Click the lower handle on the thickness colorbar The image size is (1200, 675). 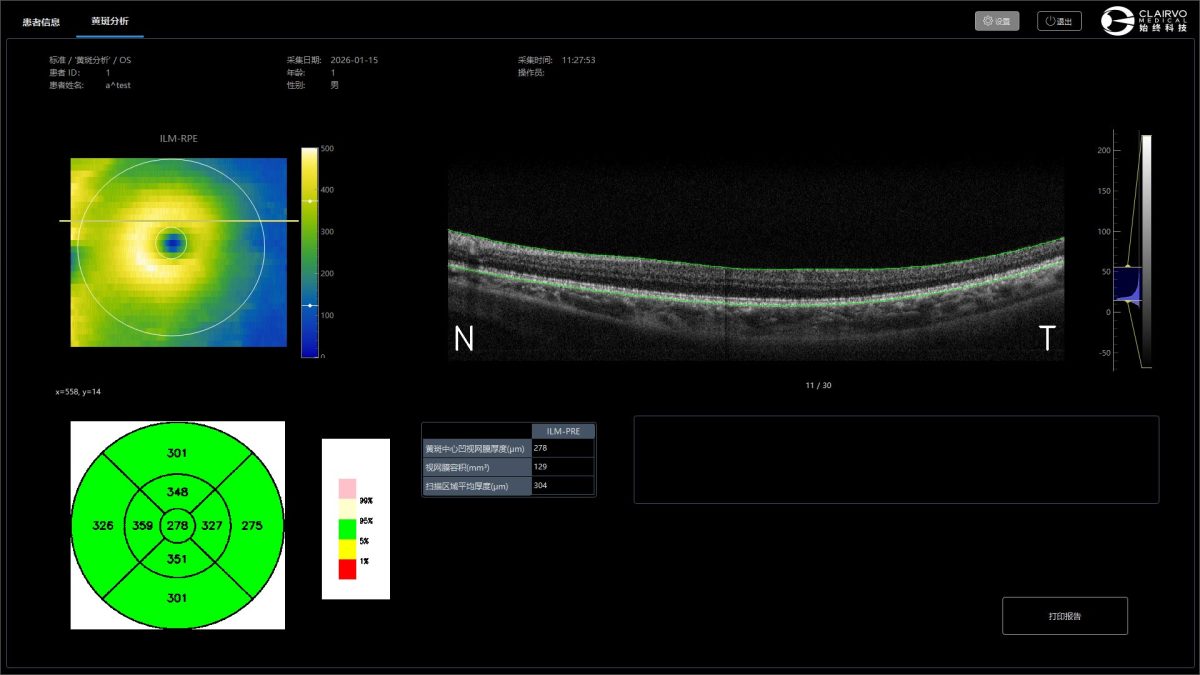click(310, 305)
